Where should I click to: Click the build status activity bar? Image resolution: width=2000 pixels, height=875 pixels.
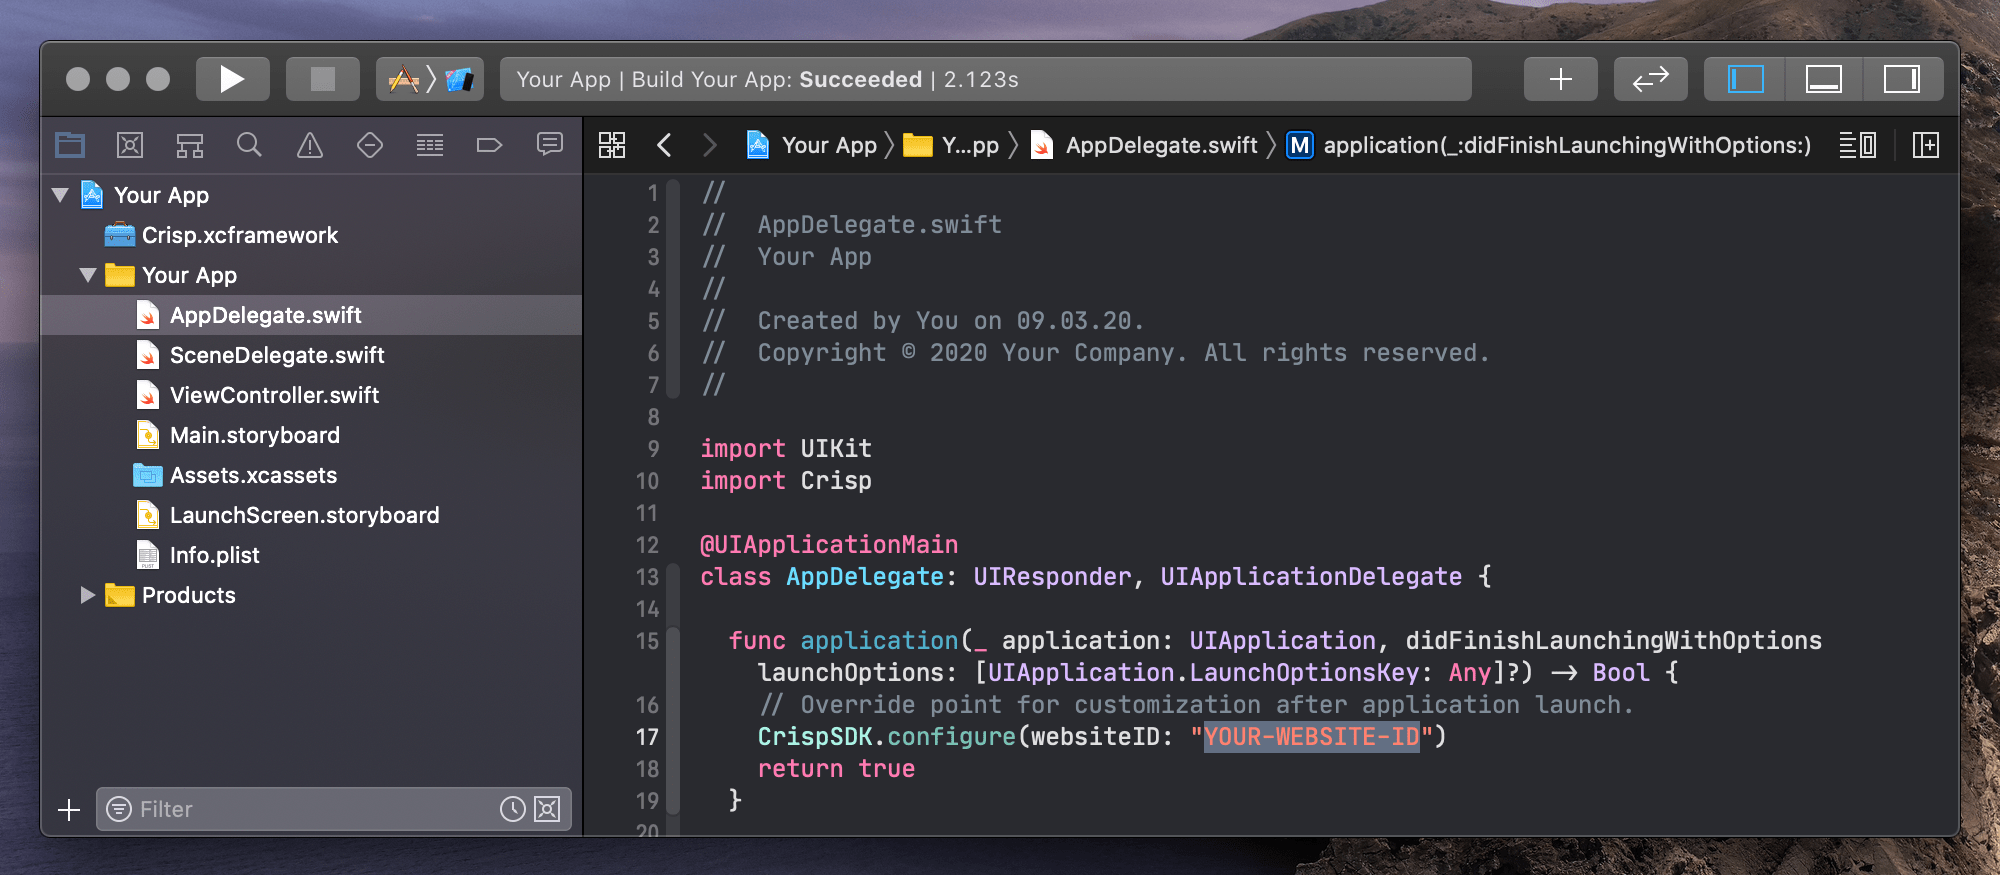(x=985, y=79)
